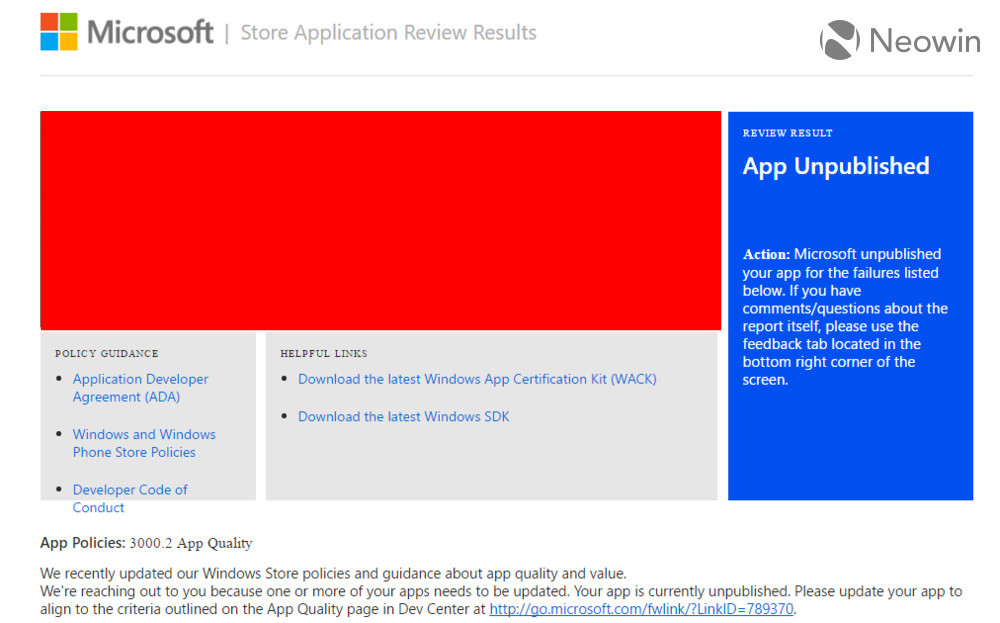
Task: Click the Microsoft wordmark text
Action: coord(150,32)
